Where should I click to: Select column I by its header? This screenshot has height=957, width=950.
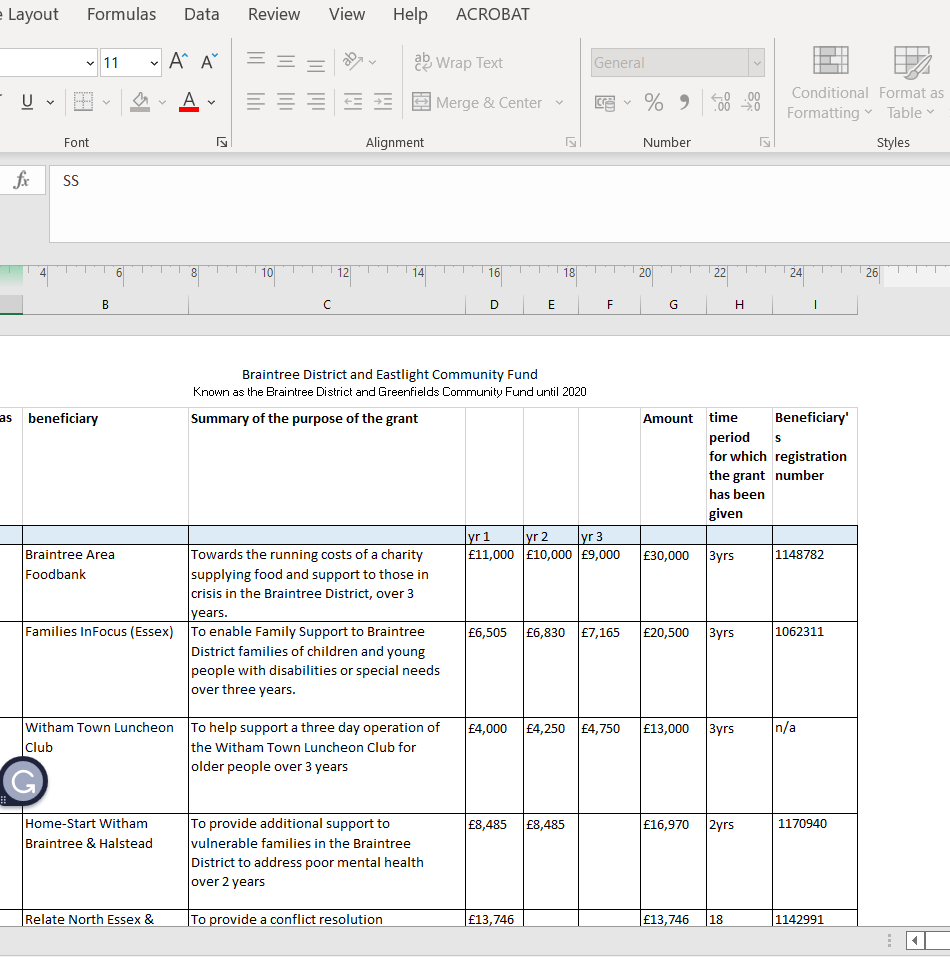click(815, 305)
